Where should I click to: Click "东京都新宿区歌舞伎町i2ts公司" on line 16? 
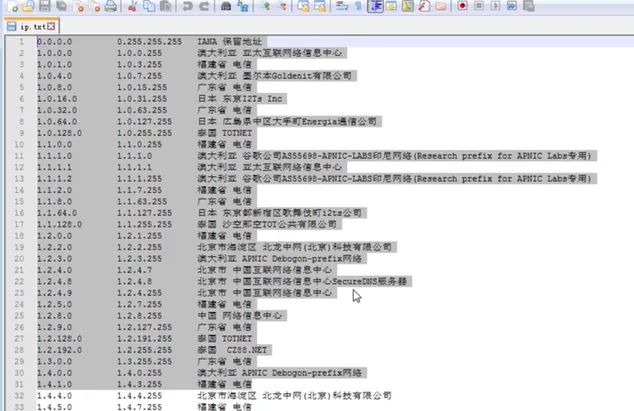coord(292,213)
